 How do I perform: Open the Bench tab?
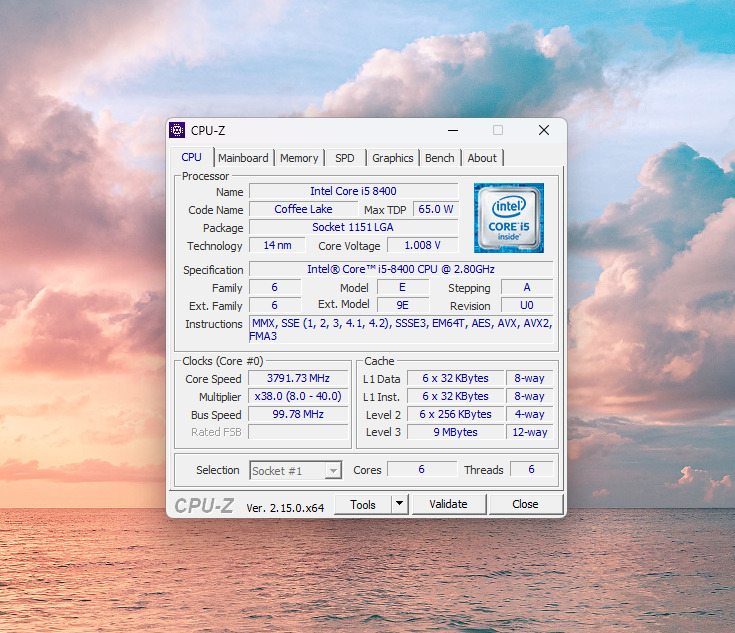point(440,158)
